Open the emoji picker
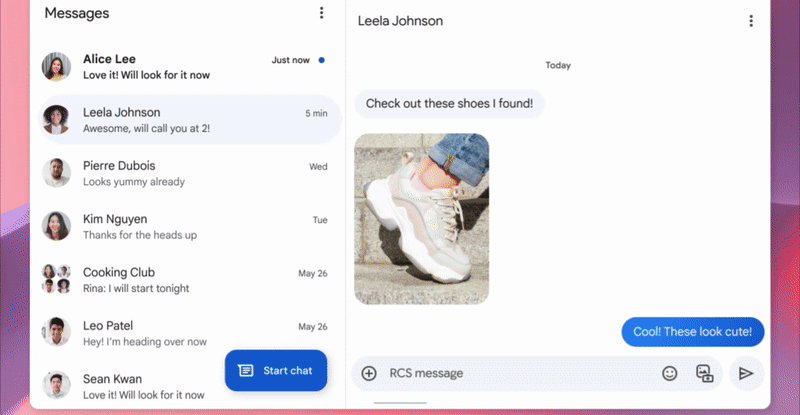This screenshot has height=415, width=800. tap(669, 373)
